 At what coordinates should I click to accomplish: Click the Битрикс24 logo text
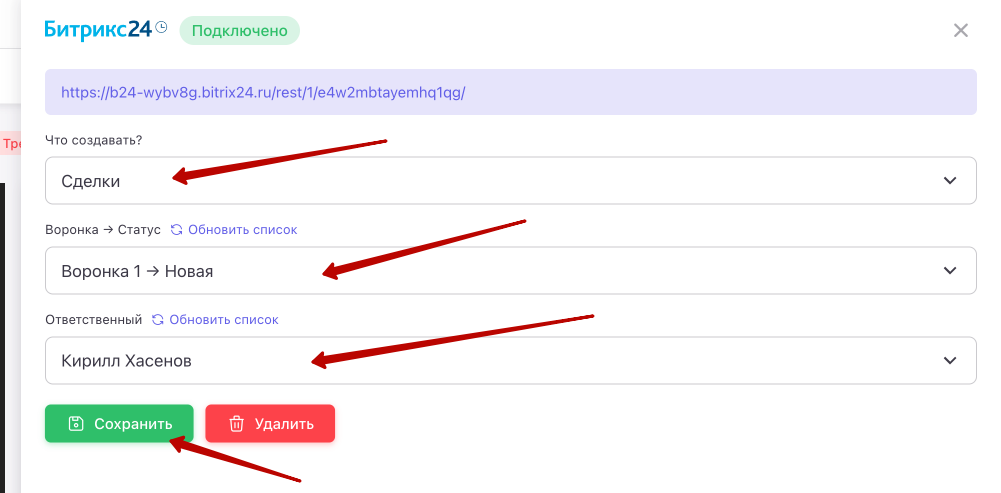98,30
